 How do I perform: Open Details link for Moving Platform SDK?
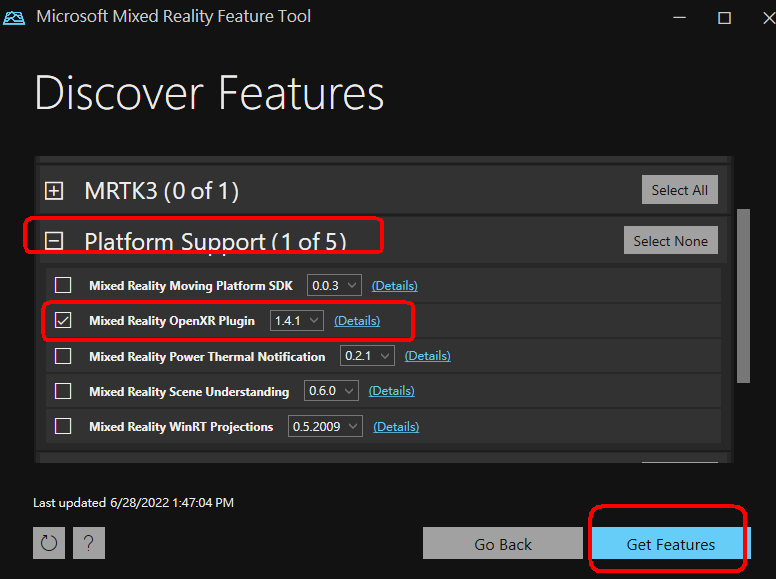tap(394, 286)
